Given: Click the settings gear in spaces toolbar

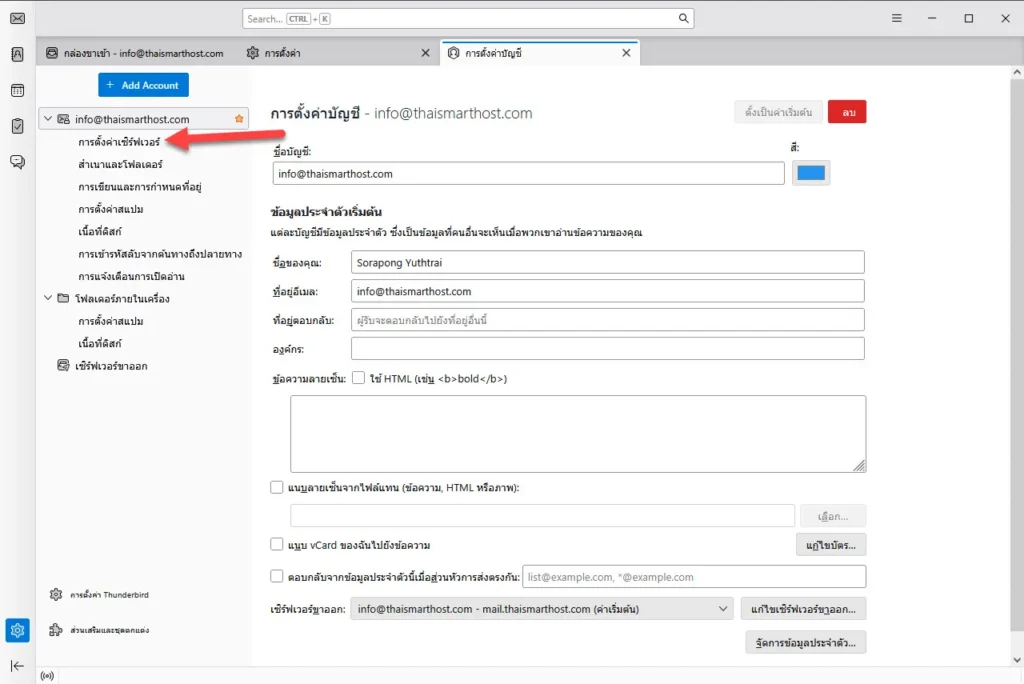Looking at the screenshot, I should [18, 630].
